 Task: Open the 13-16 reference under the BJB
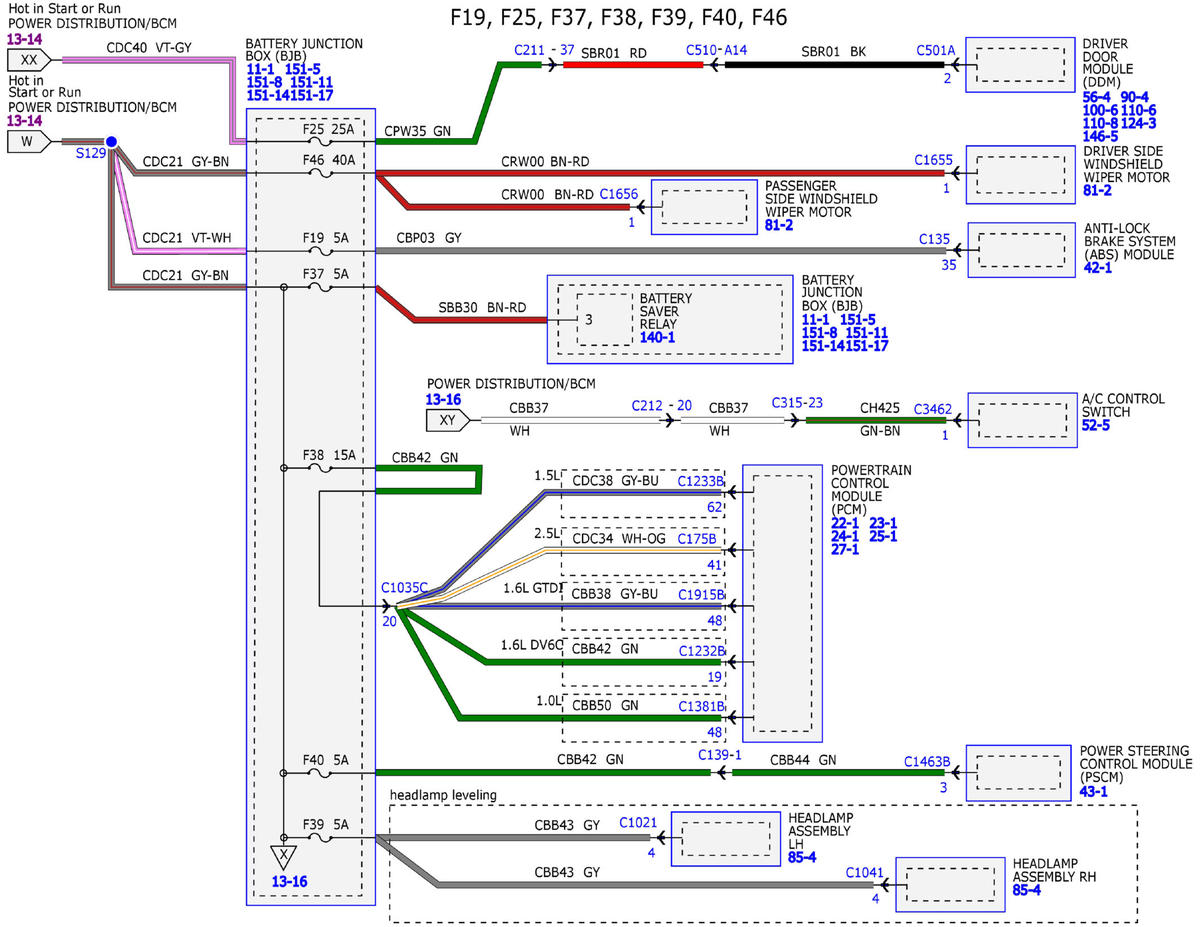[x=291, y=883]
